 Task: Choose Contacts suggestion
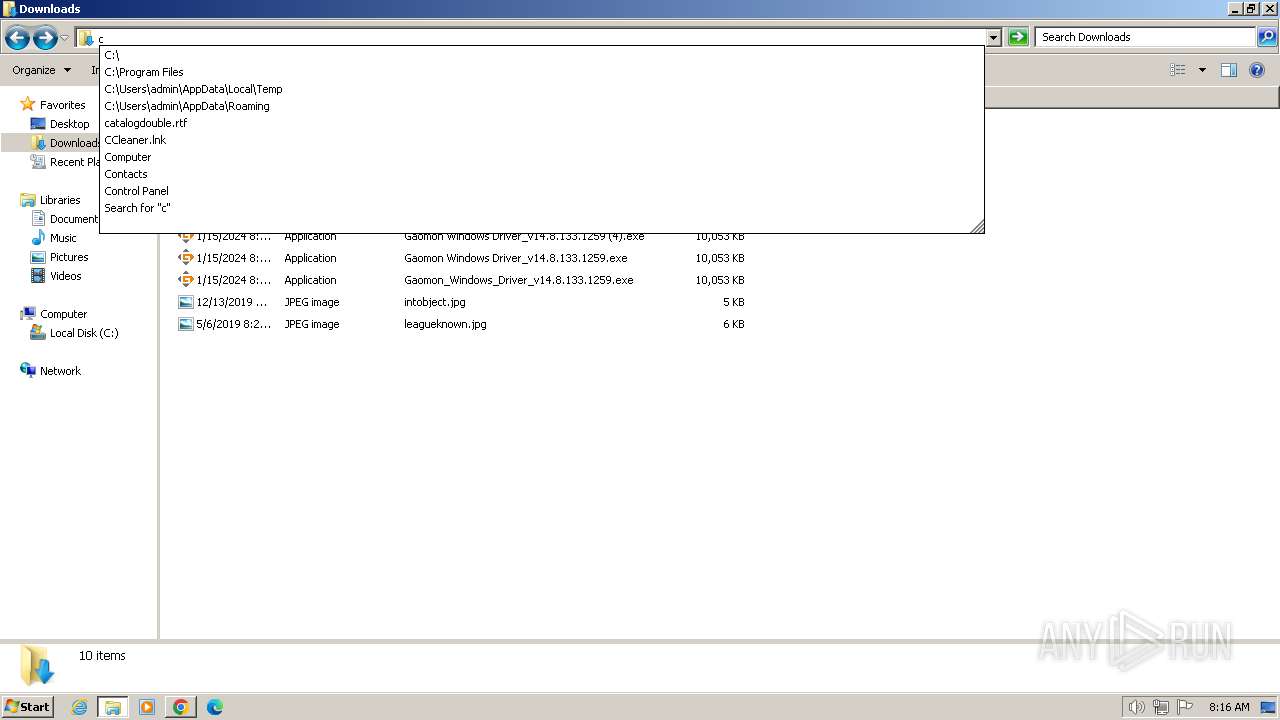[x=541, y=174]
